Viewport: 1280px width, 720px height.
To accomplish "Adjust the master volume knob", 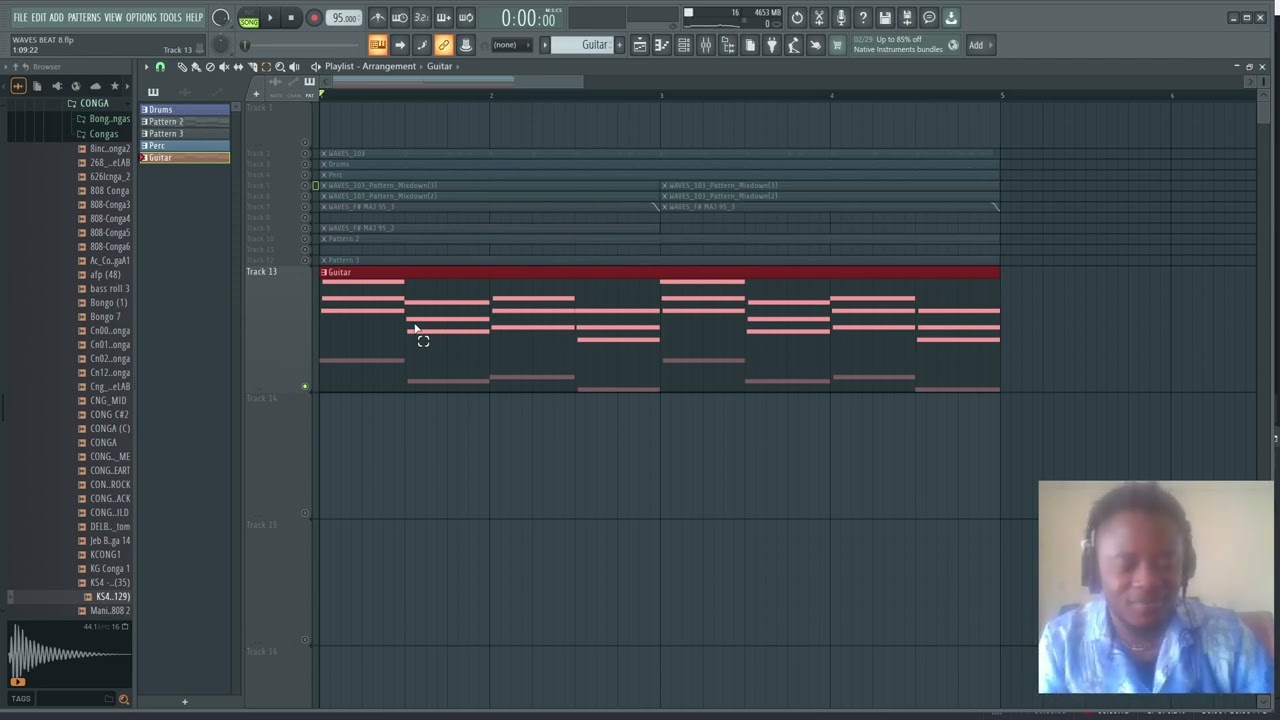I will [221, 18].
